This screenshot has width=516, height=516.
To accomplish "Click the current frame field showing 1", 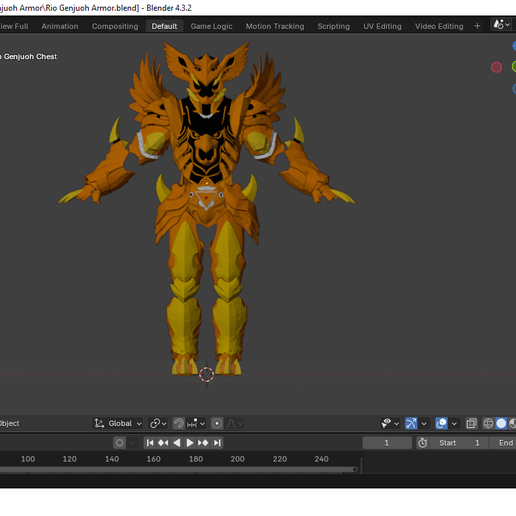I will click(x=387, y=443).
